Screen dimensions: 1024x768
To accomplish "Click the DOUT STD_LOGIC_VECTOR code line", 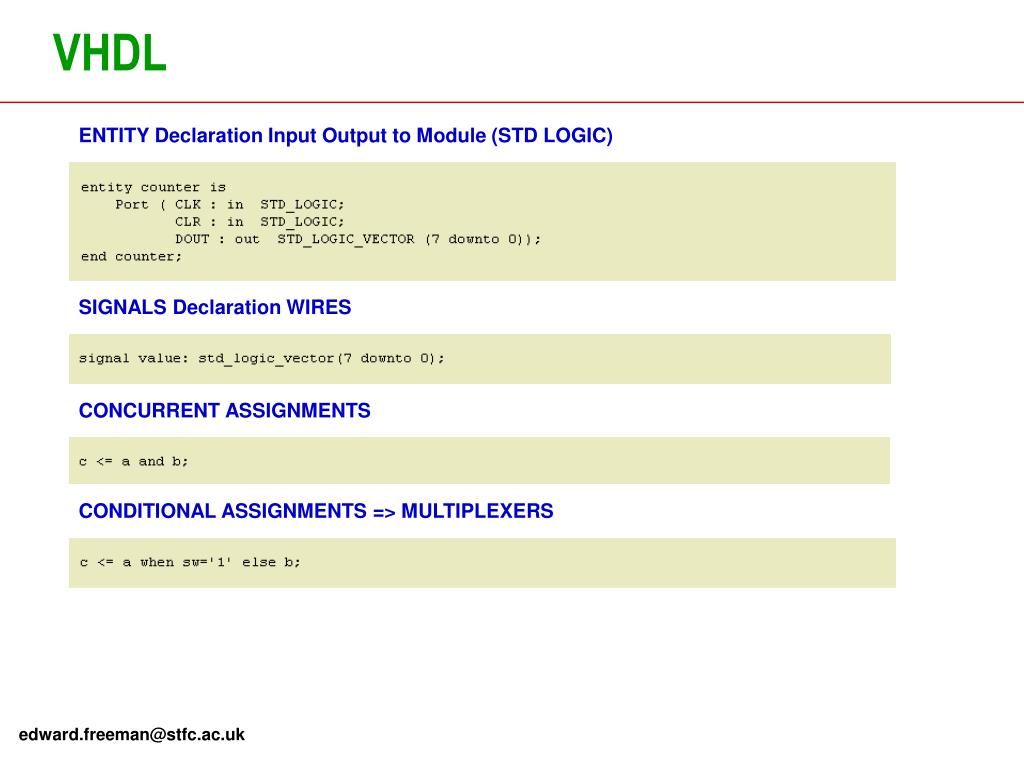I will pos(358,239).
